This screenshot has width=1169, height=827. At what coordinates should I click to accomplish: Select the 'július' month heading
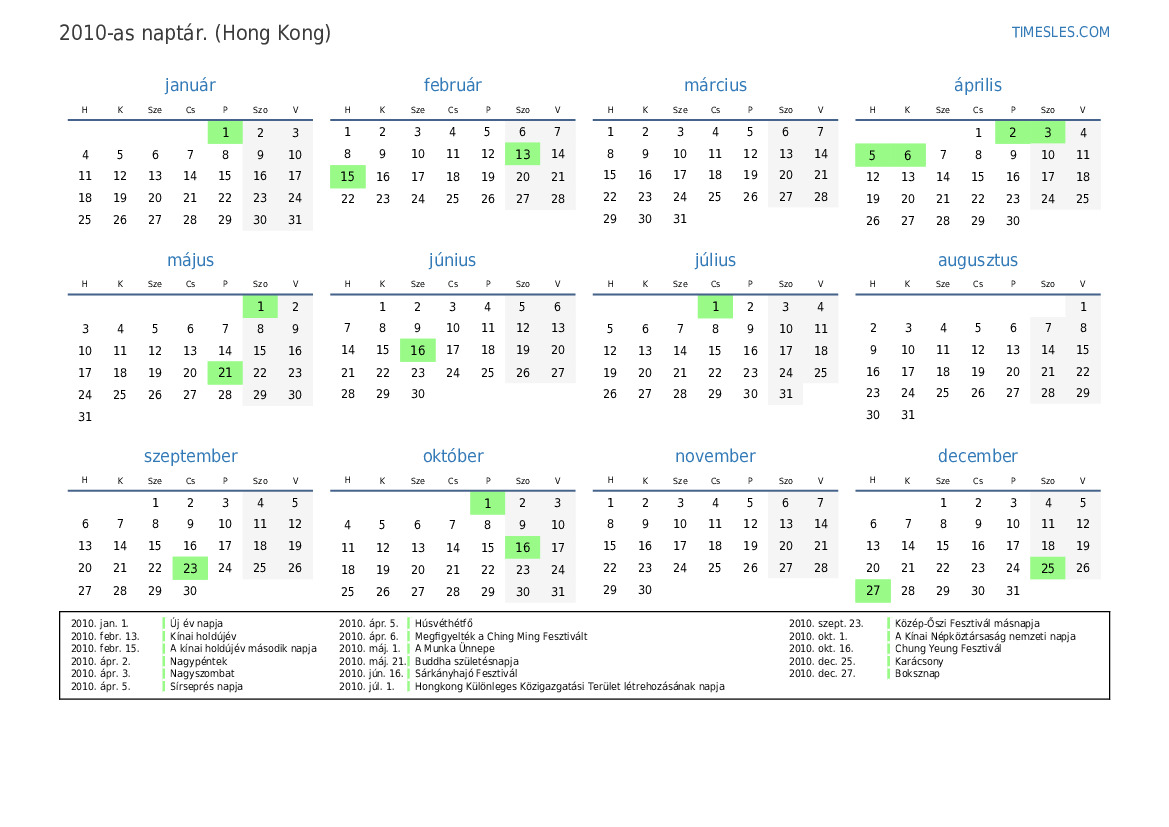point(715,260)
